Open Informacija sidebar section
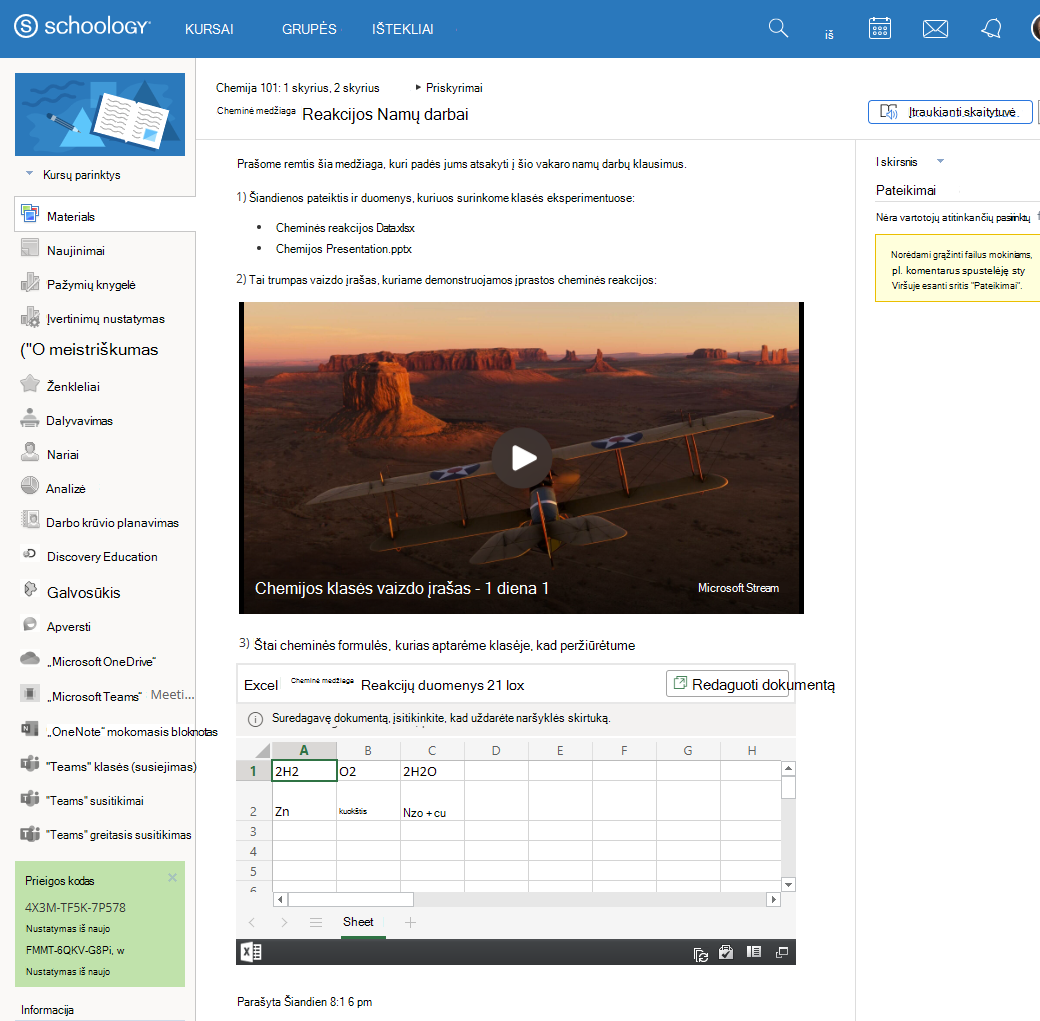Viewport: 1040px width, 1021px height. pyautogui.click(x=47, y=1010)
